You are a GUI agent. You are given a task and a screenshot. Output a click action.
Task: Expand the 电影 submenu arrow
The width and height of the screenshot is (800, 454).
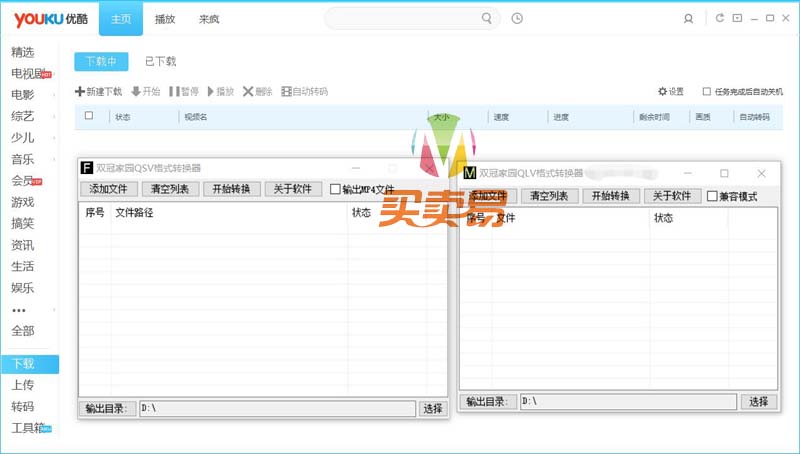[x=54, y=95]
